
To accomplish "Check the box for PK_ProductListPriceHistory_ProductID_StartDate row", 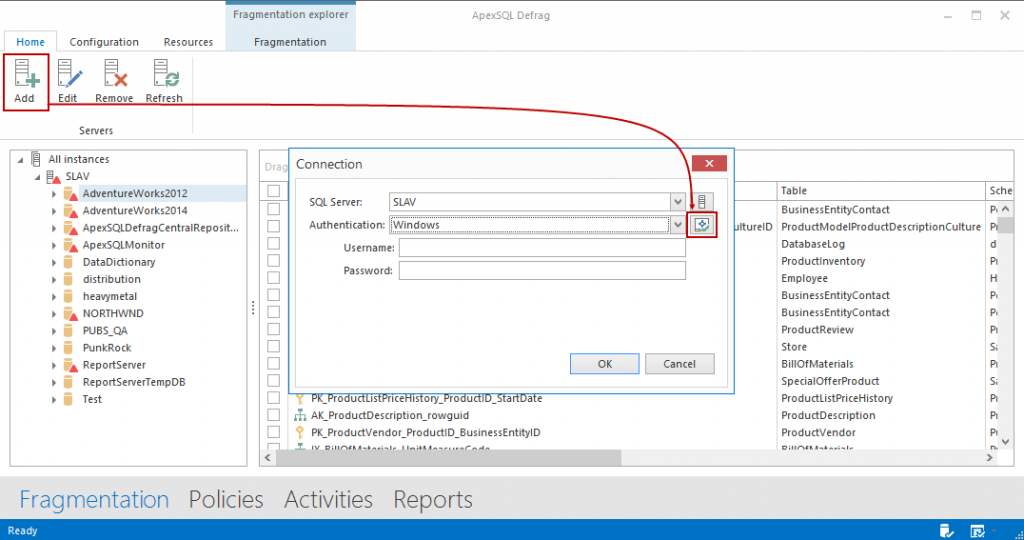I will pyautogui.click(x=274, y=398).
